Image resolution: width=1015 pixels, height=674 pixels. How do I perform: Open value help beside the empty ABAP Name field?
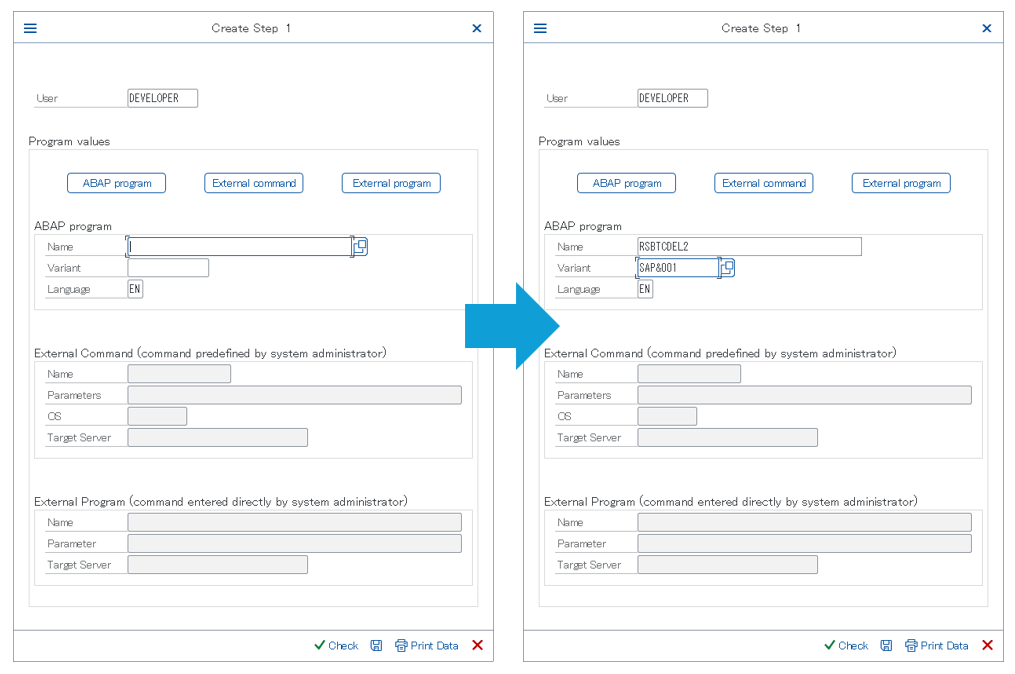pyautogui.click(x=361, y=246)
